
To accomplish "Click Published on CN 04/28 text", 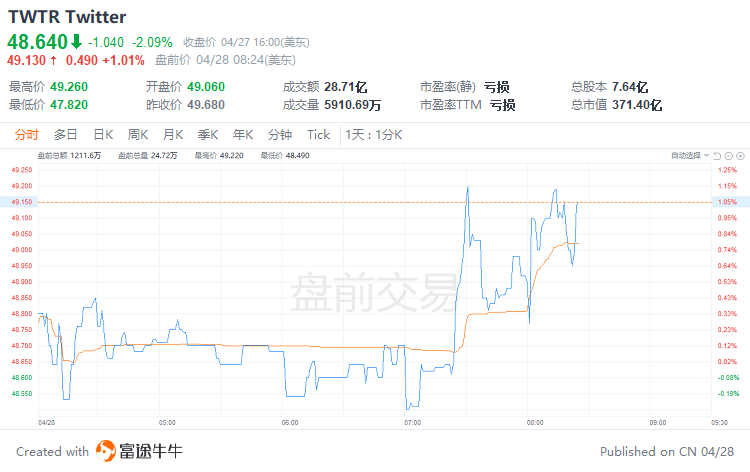I will (667, 451).
